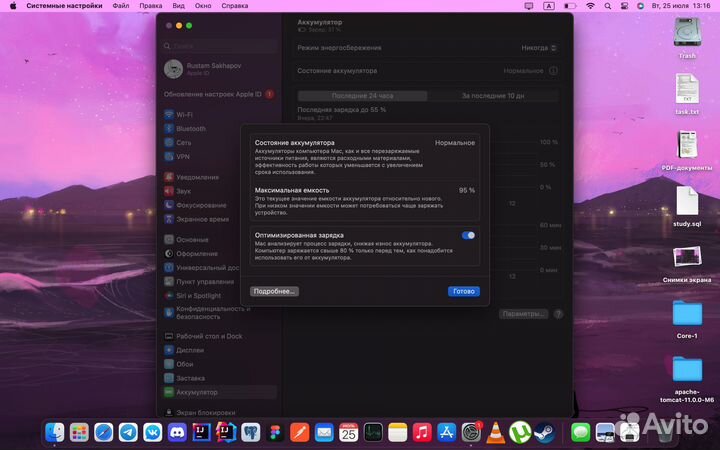Image resolution: width=720 pixels, height=450 pixels.
Task: Open the Правка menu
Action: (x=151, y=6)
